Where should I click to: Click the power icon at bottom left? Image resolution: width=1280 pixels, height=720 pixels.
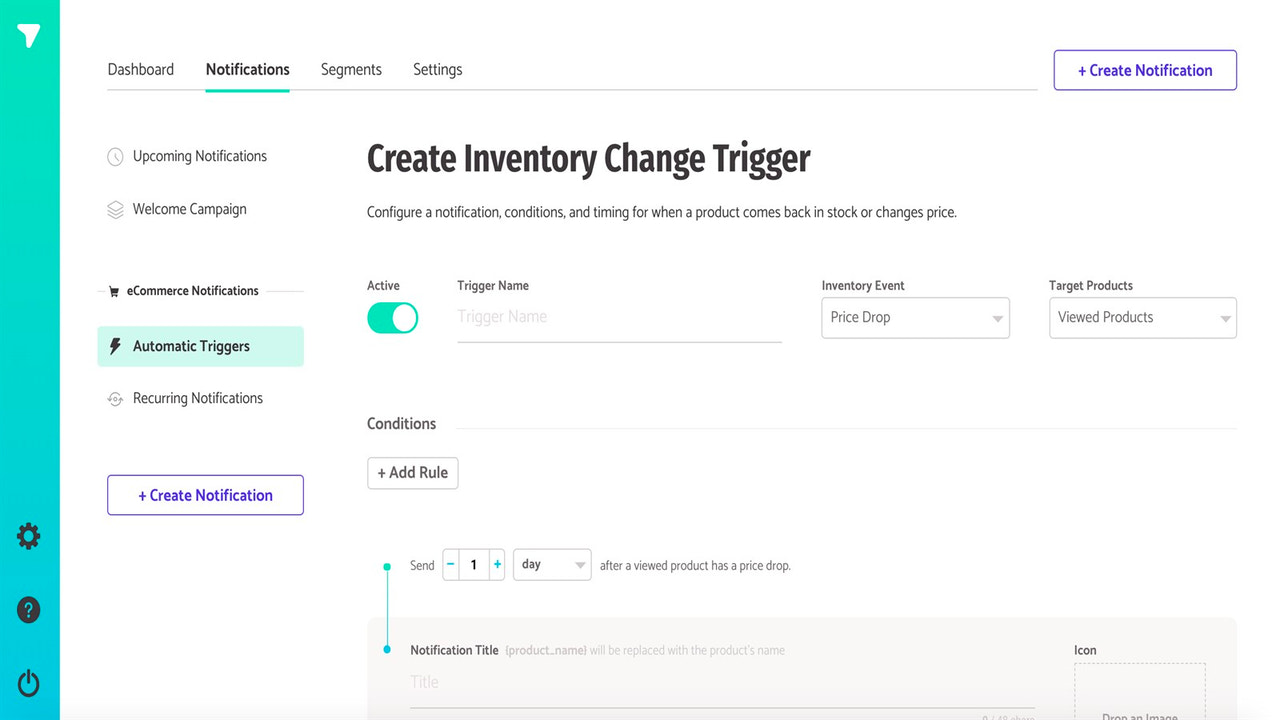tap(28, 683)
